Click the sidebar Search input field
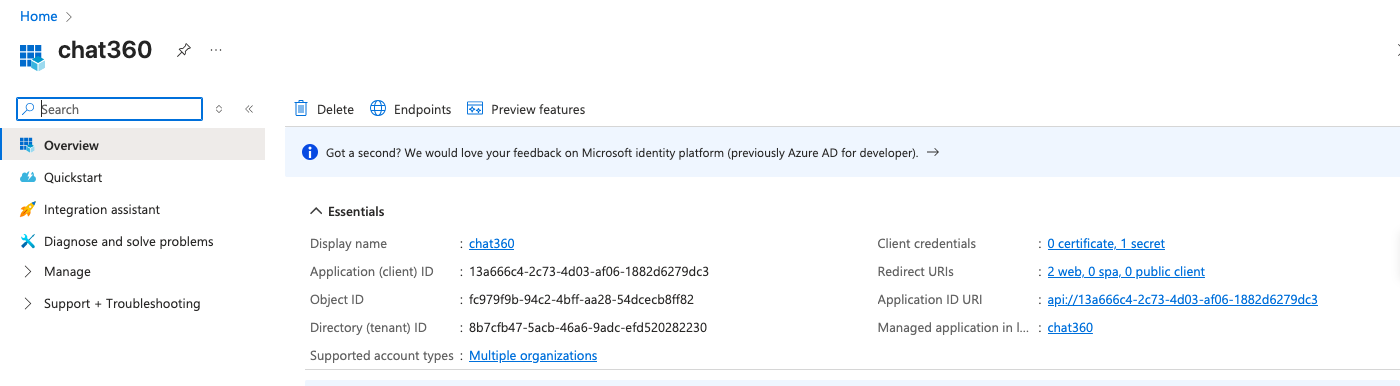The height and width of the screenshot is (386, 1400). pos(110,109)
